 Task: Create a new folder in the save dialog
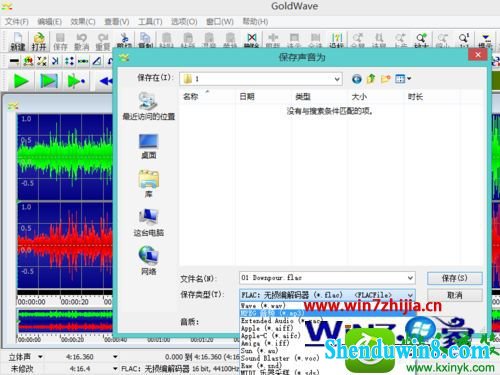pyautogui.click(x=386, y=79)
